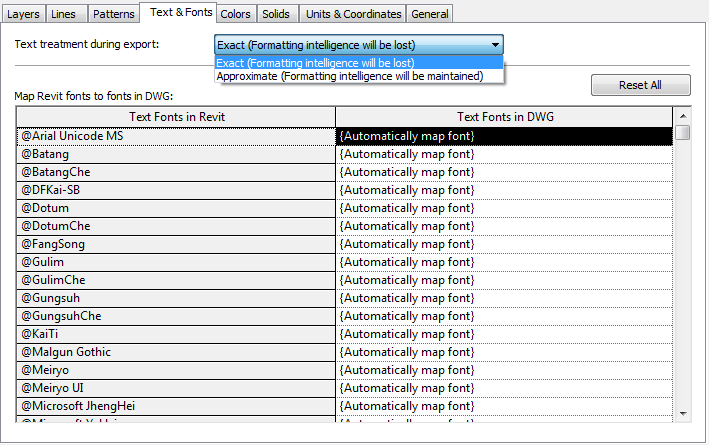Open DWG font mapping for @Malgun Gothic

click(x=504, y=352)
